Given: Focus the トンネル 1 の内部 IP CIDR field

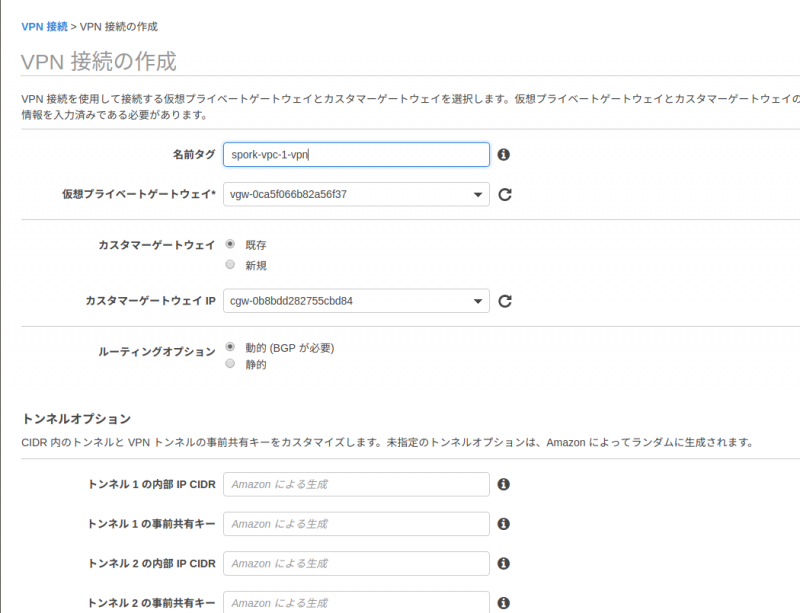Looking at the screenshot, I should tap(356, 484).
